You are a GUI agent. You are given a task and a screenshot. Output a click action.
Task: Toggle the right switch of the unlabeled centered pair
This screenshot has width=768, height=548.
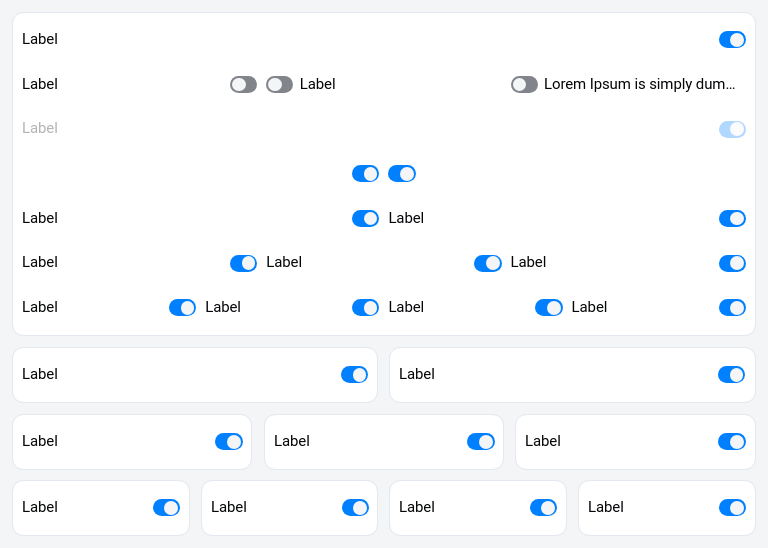pos(401,174)
